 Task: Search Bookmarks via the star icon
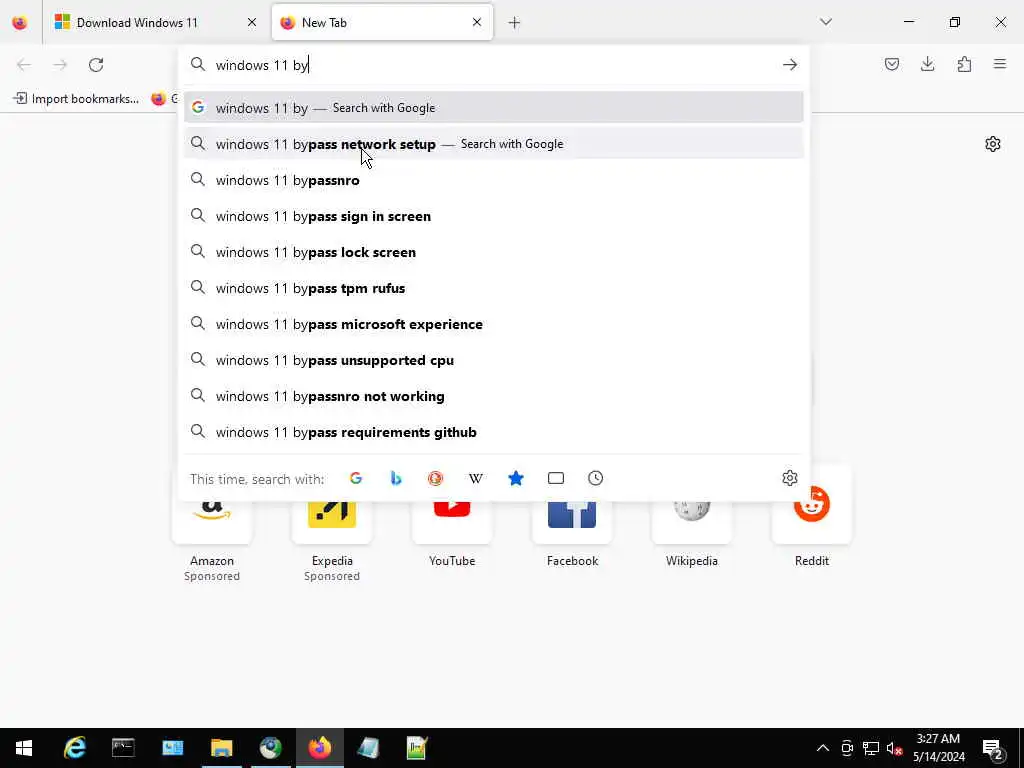click(515, 478)
